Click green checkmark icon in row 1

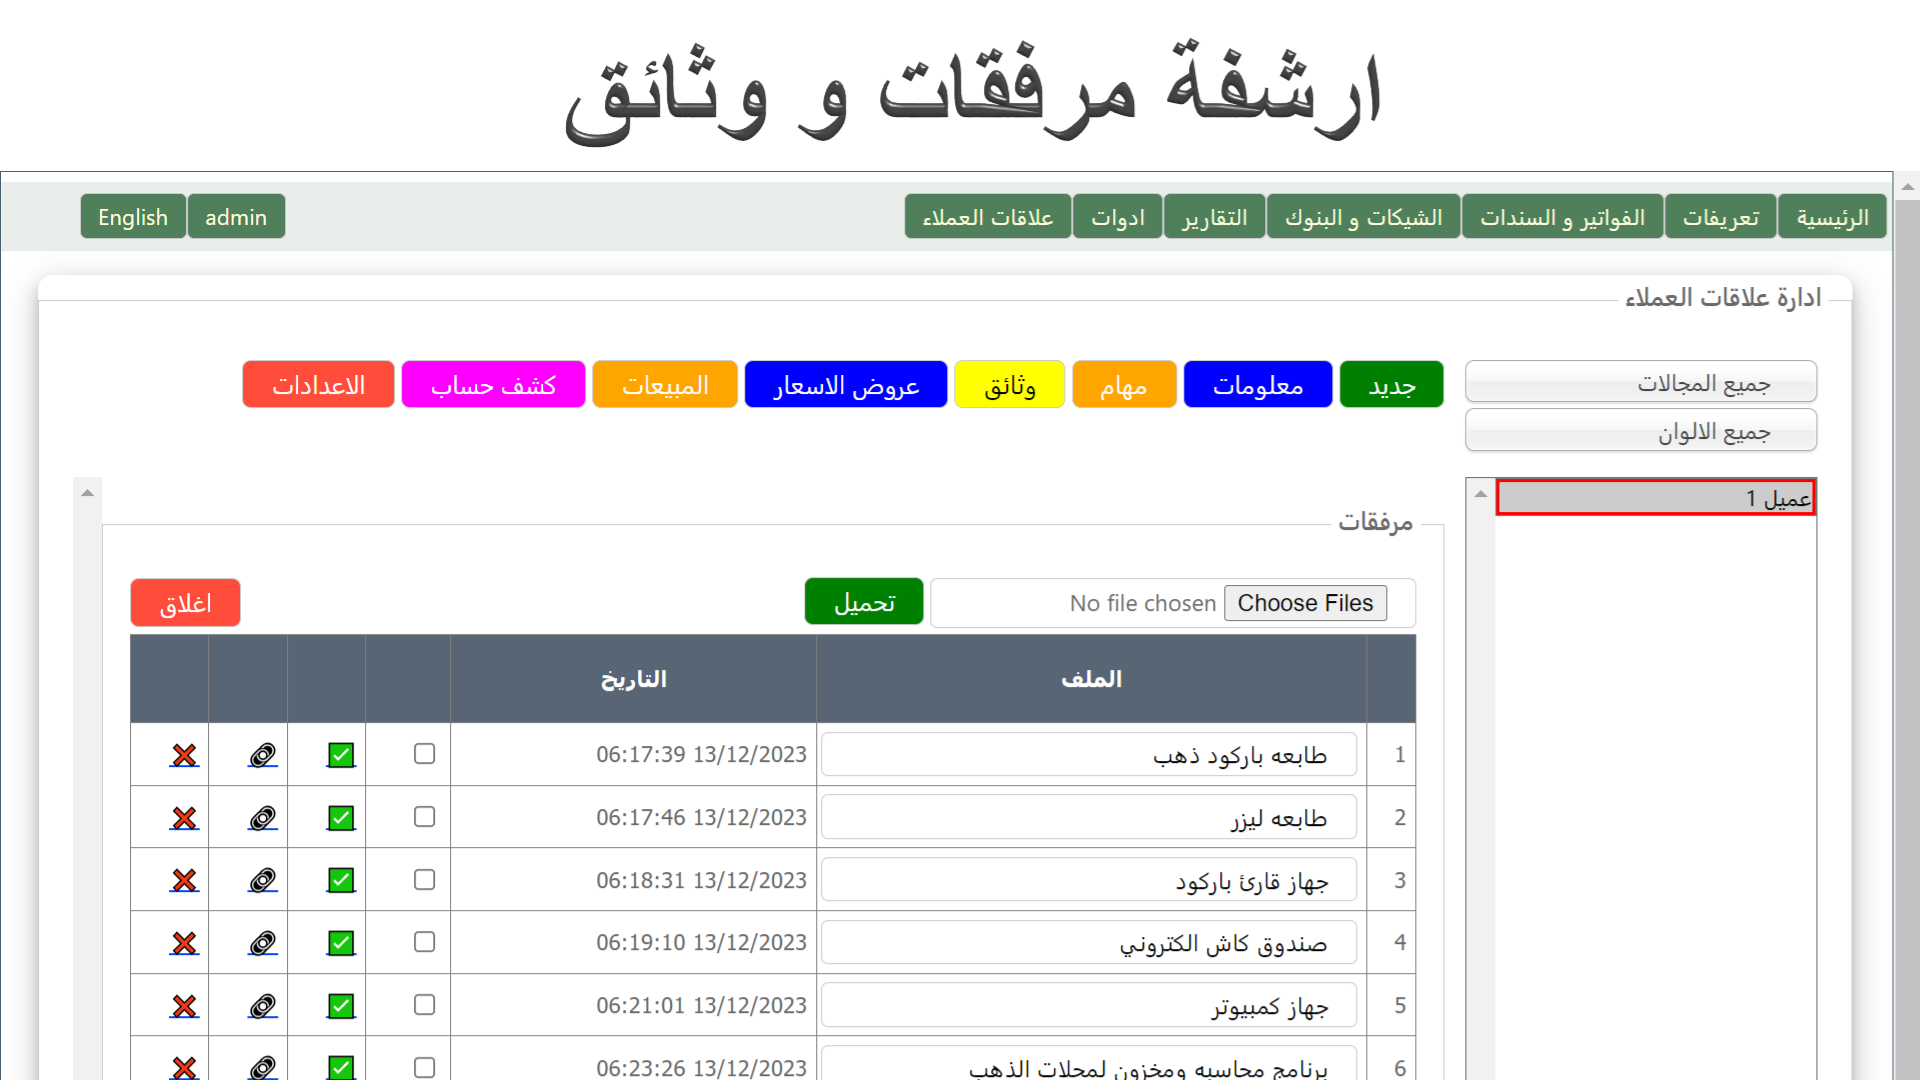pyautogui.click(x=341, y=755)
